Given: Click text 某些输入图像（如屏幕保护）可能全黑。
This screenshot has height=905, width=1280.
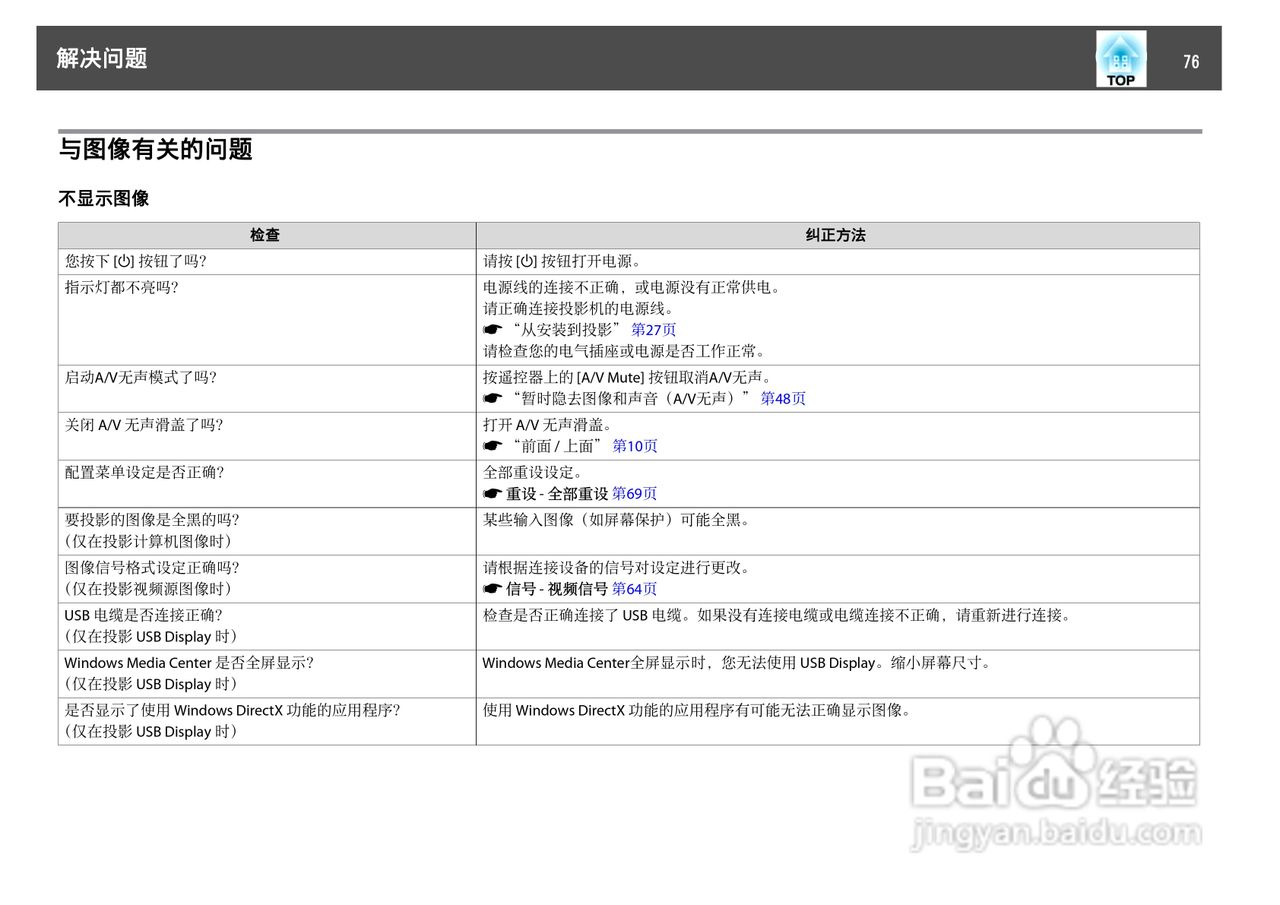Looking at the screenshot, I should coord(617,520).
